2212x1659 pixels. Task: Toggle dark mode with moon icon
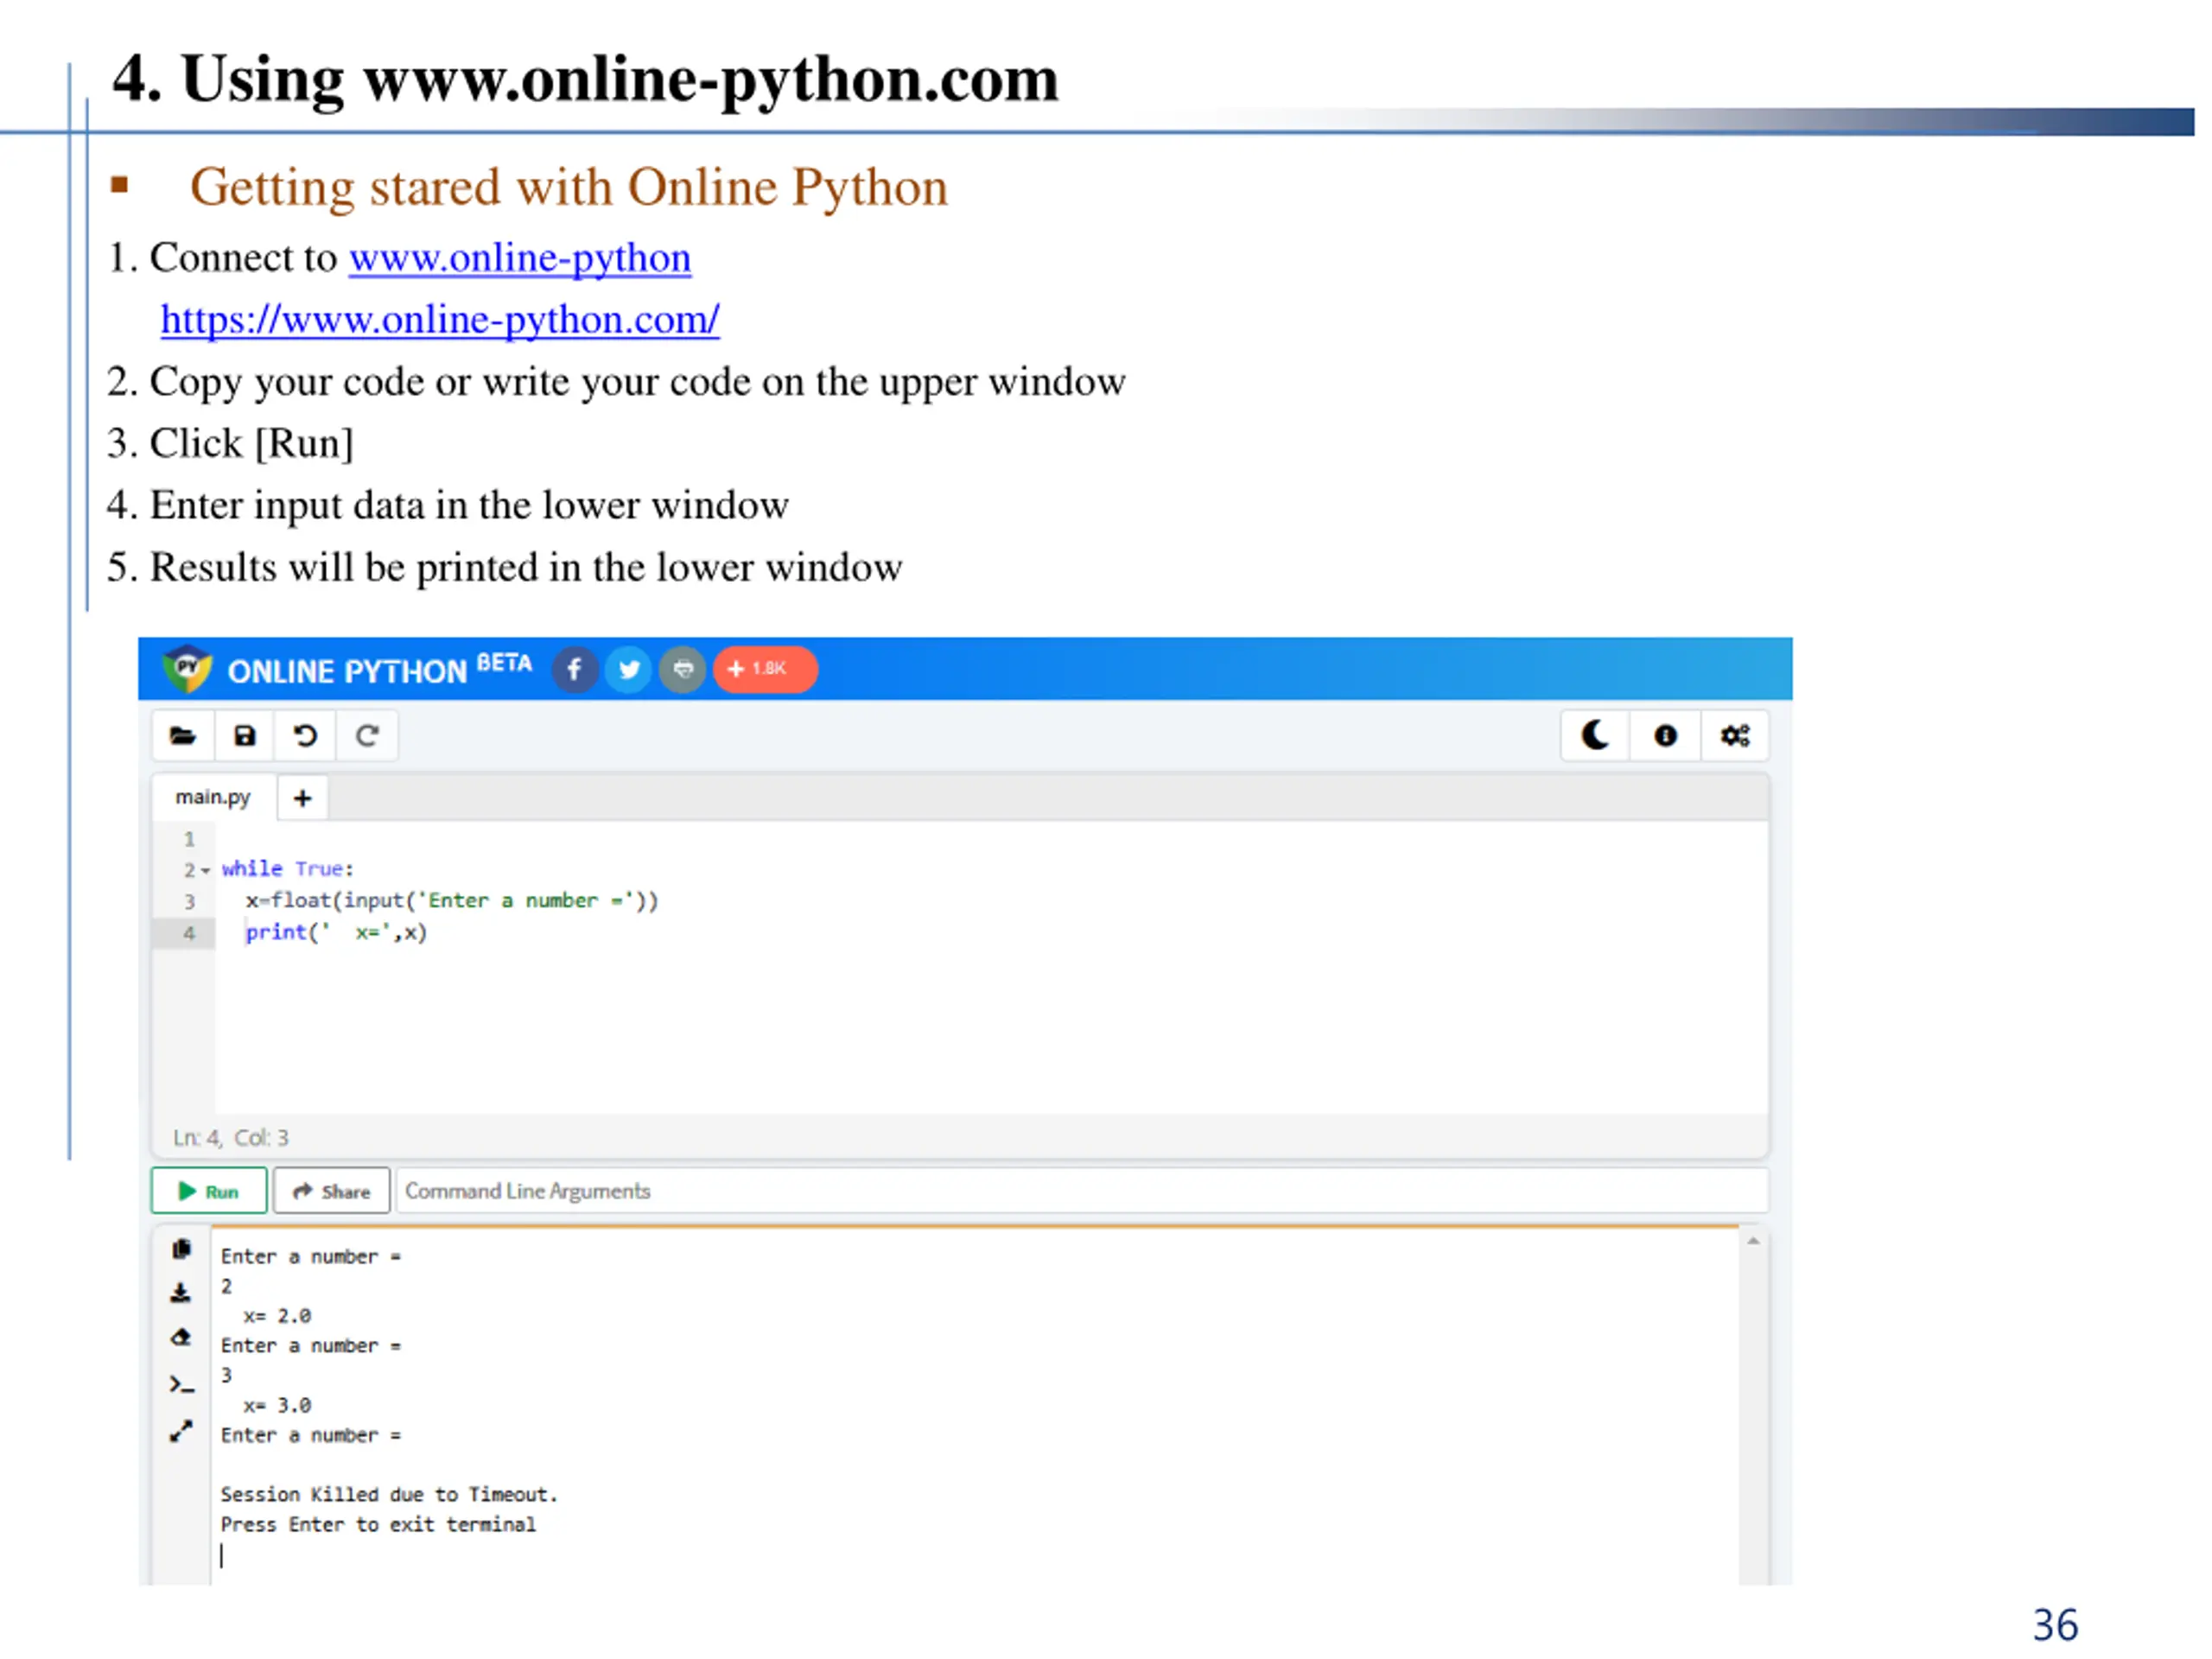pyautogui.click(x=1595, y=737)
